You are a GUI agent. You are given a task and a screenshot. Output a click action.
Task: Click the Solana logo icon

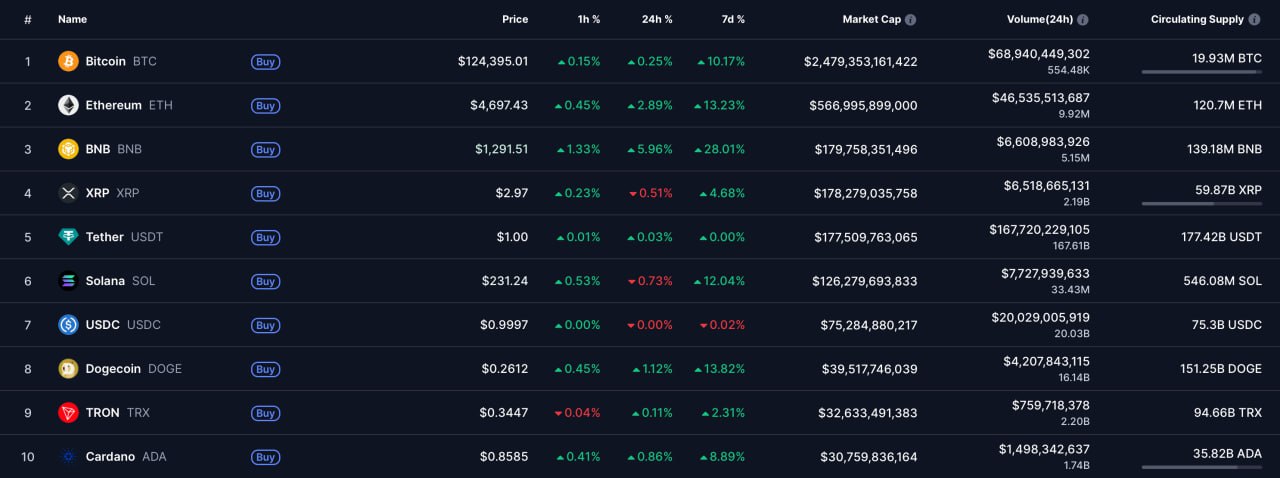click(x=68, y=281)
